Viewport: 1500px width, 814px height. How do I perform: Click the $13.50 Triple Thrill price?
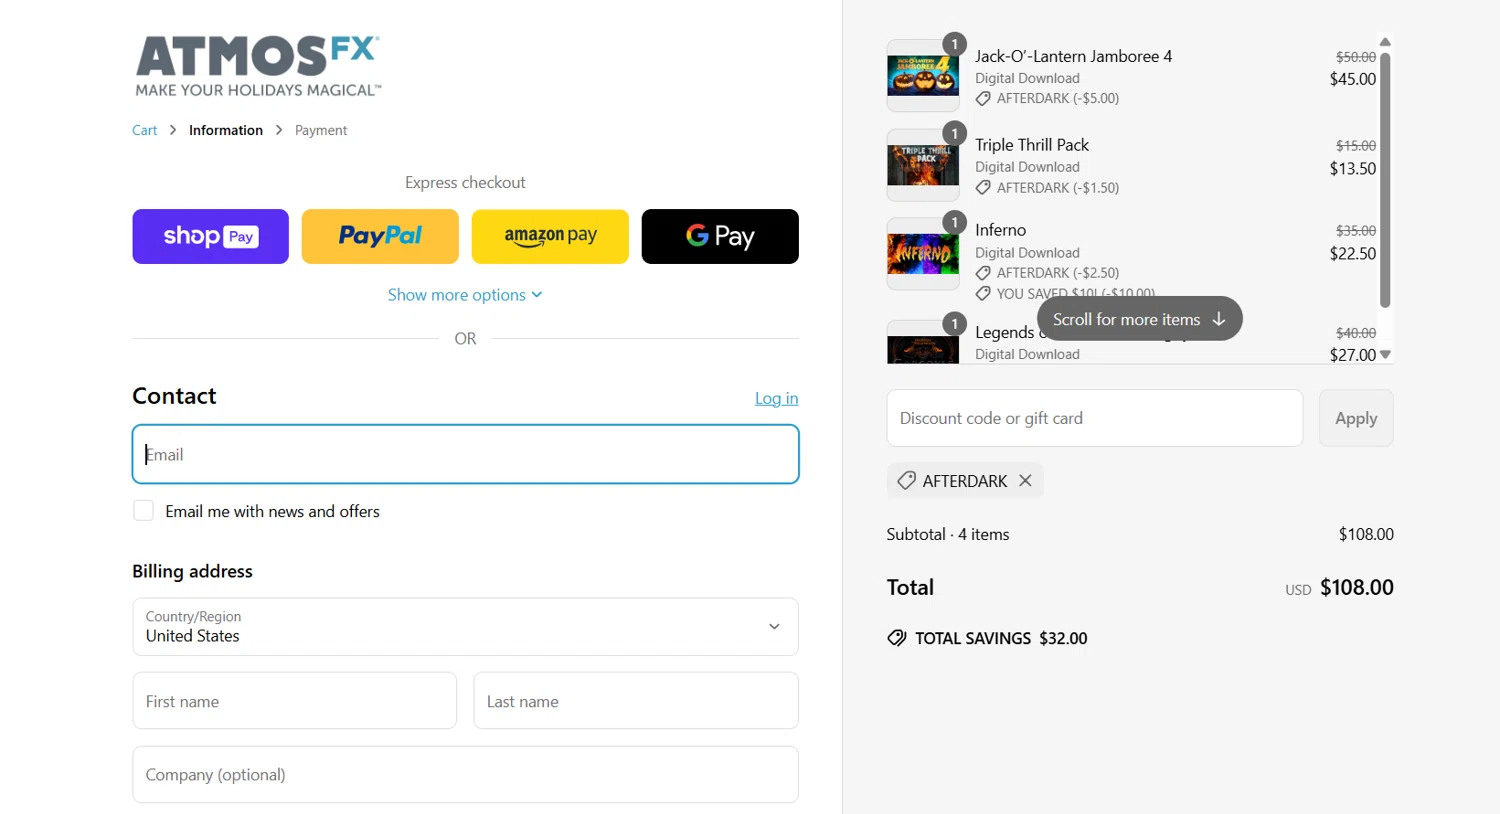pyautogui.click(x=1352, y=169)
